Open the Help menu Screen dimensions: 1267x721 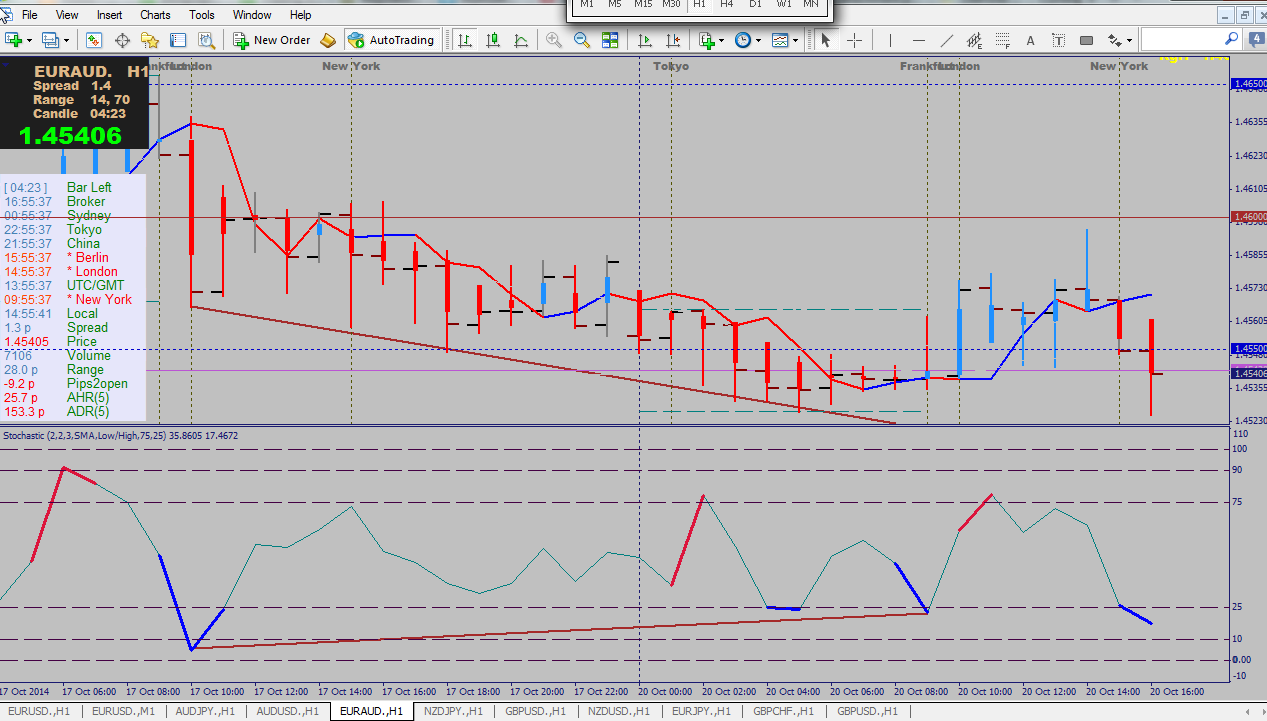coord(300,15)
